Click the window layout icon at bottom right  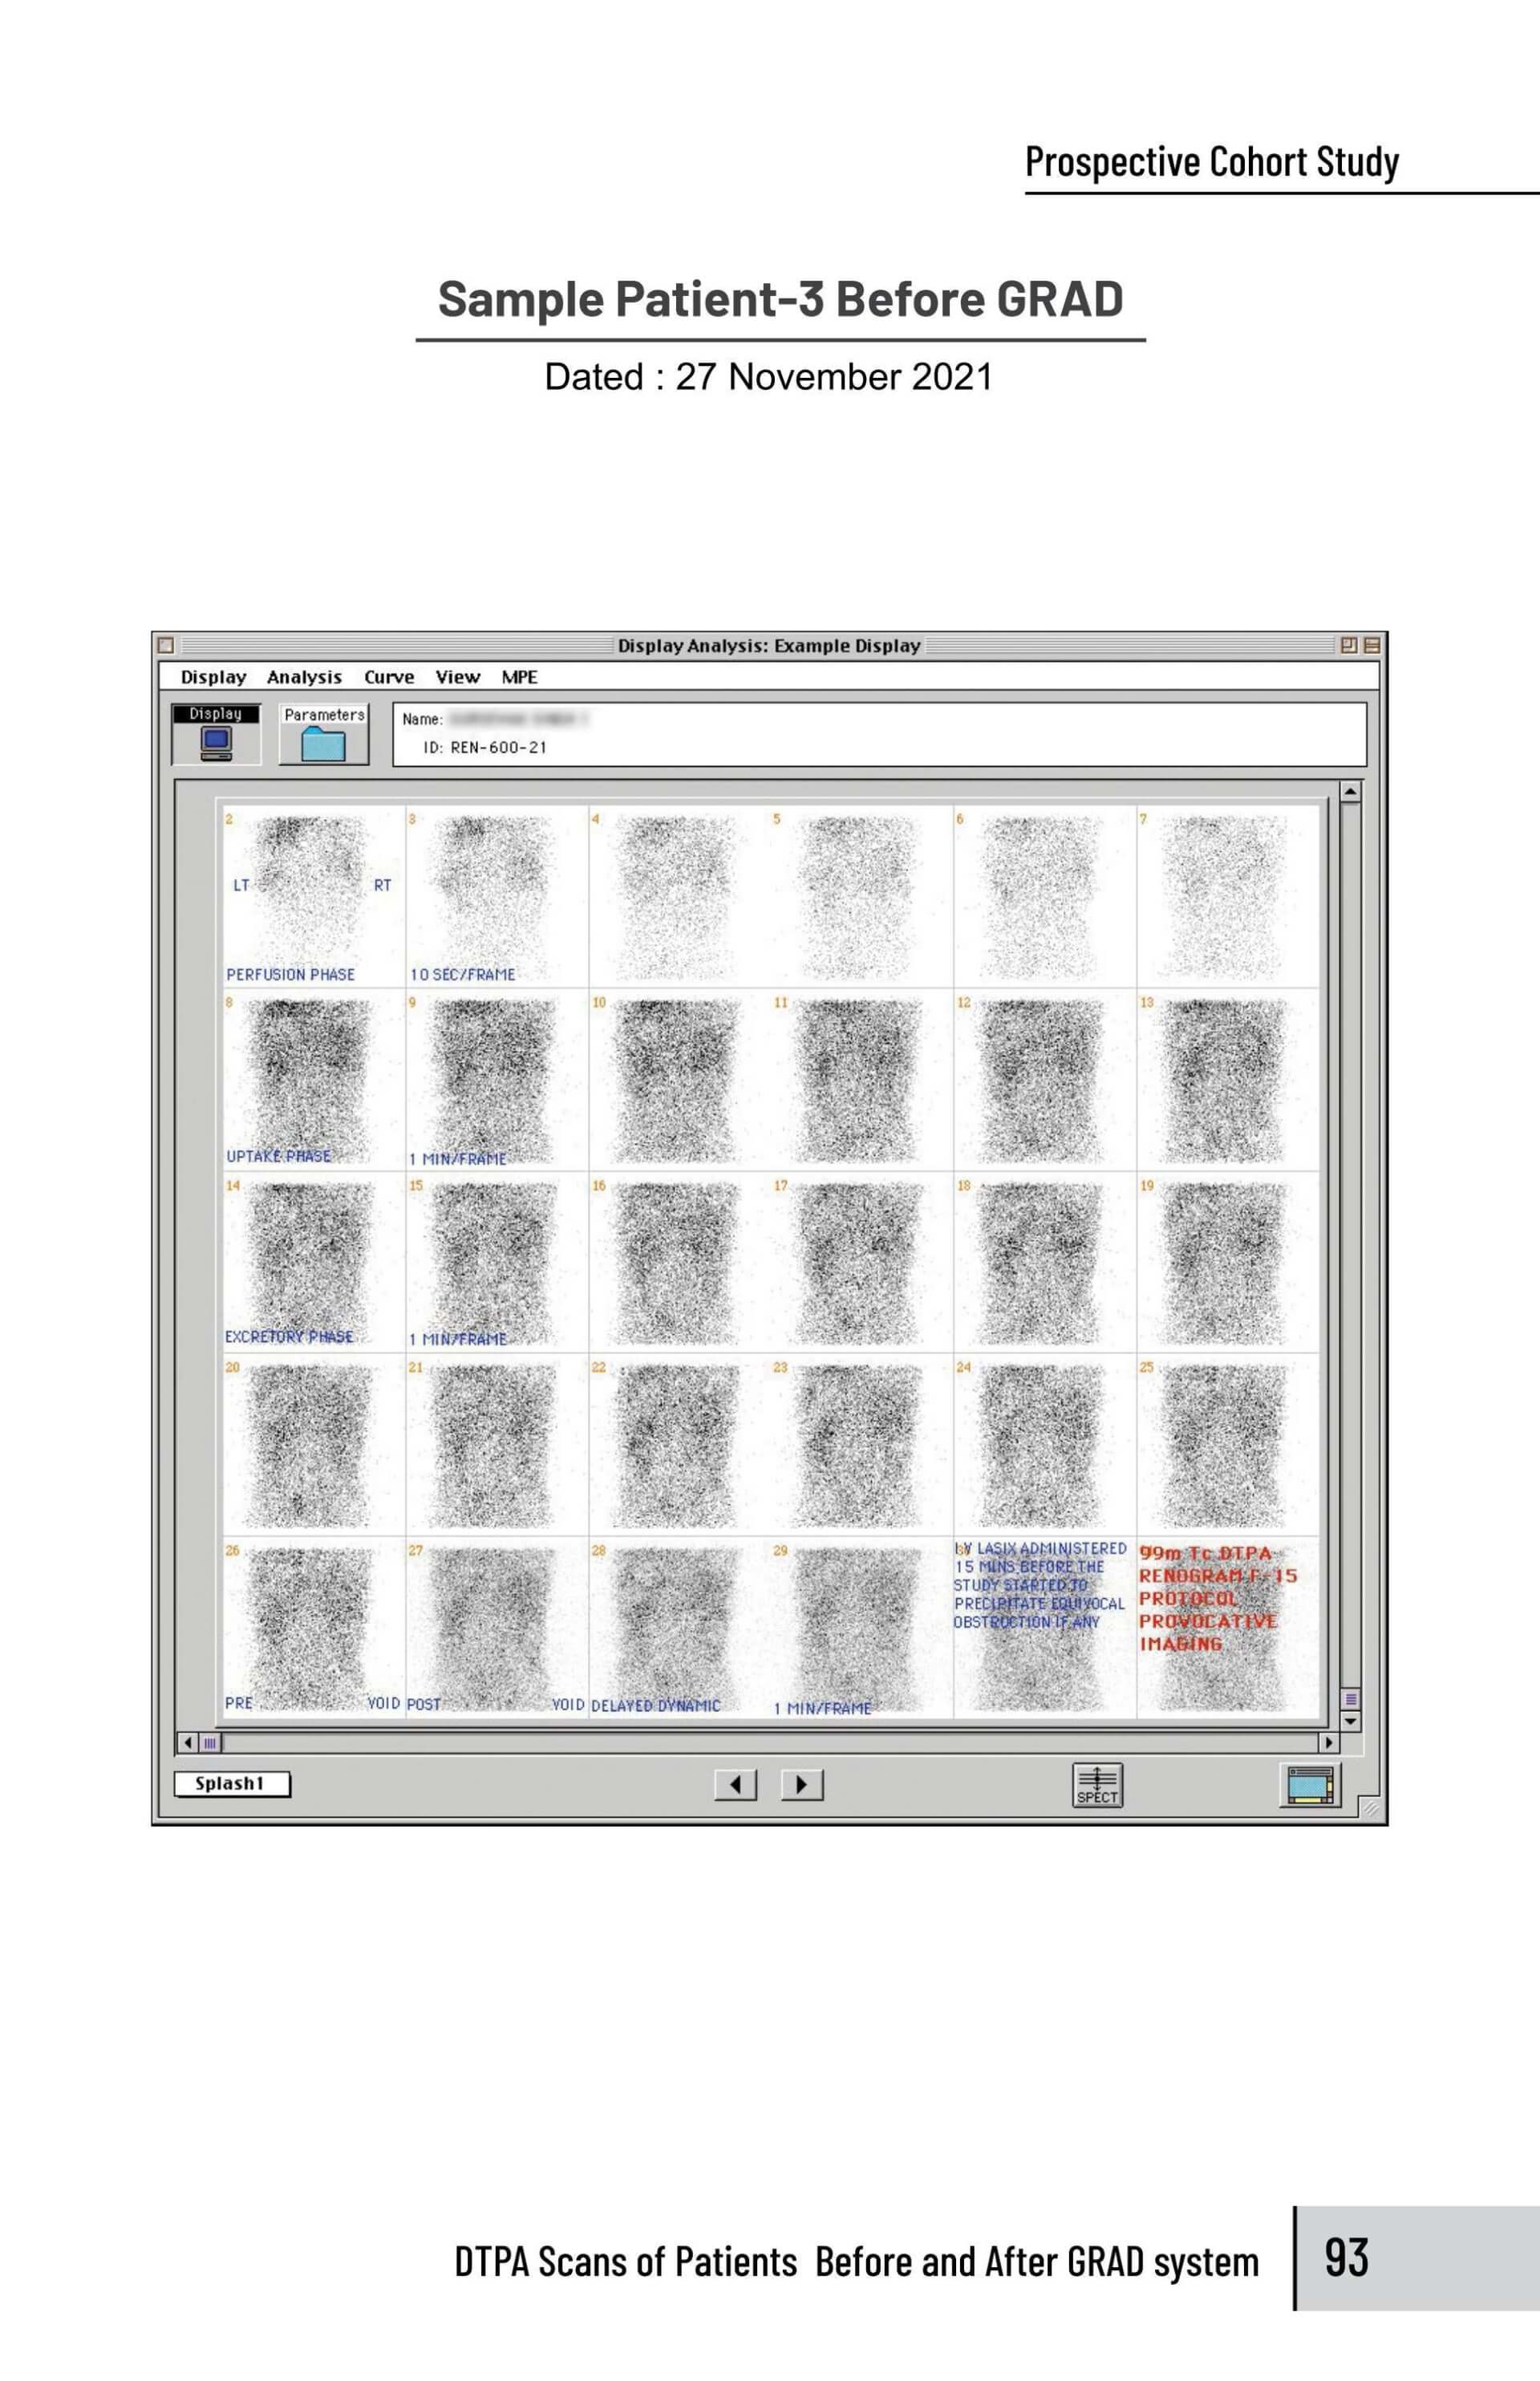coord(1310,1784)
